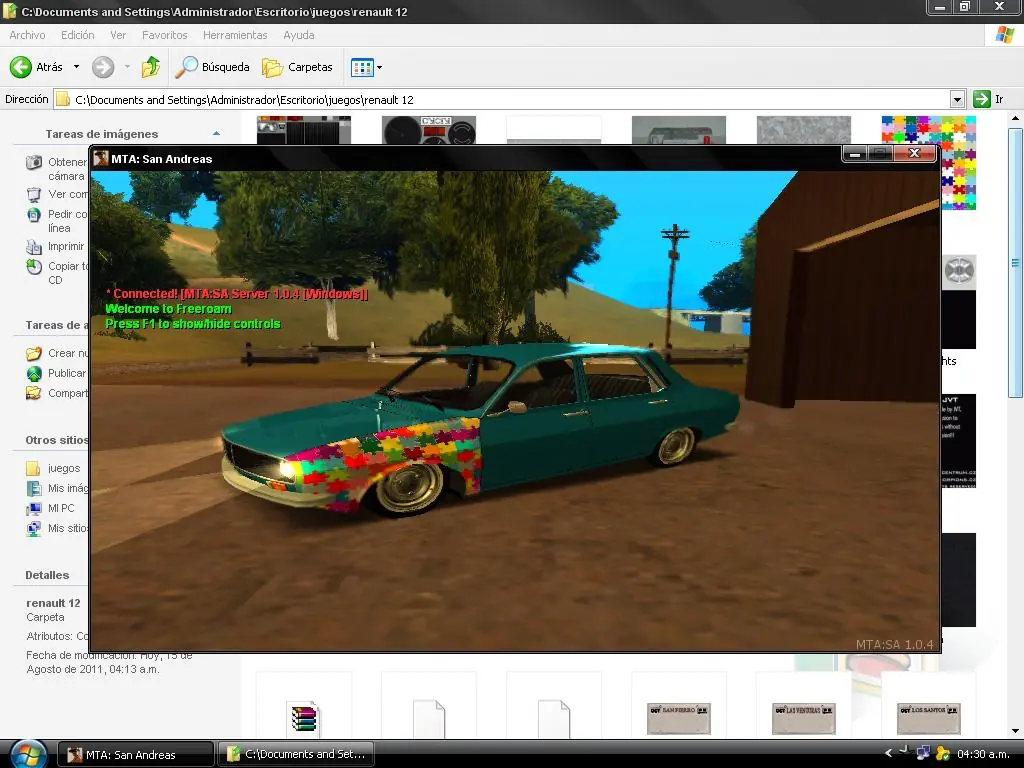Click the Crear nueva carpeta icon
The width and height of the screenshot is (1024, 768).
[x=34, y=353]
